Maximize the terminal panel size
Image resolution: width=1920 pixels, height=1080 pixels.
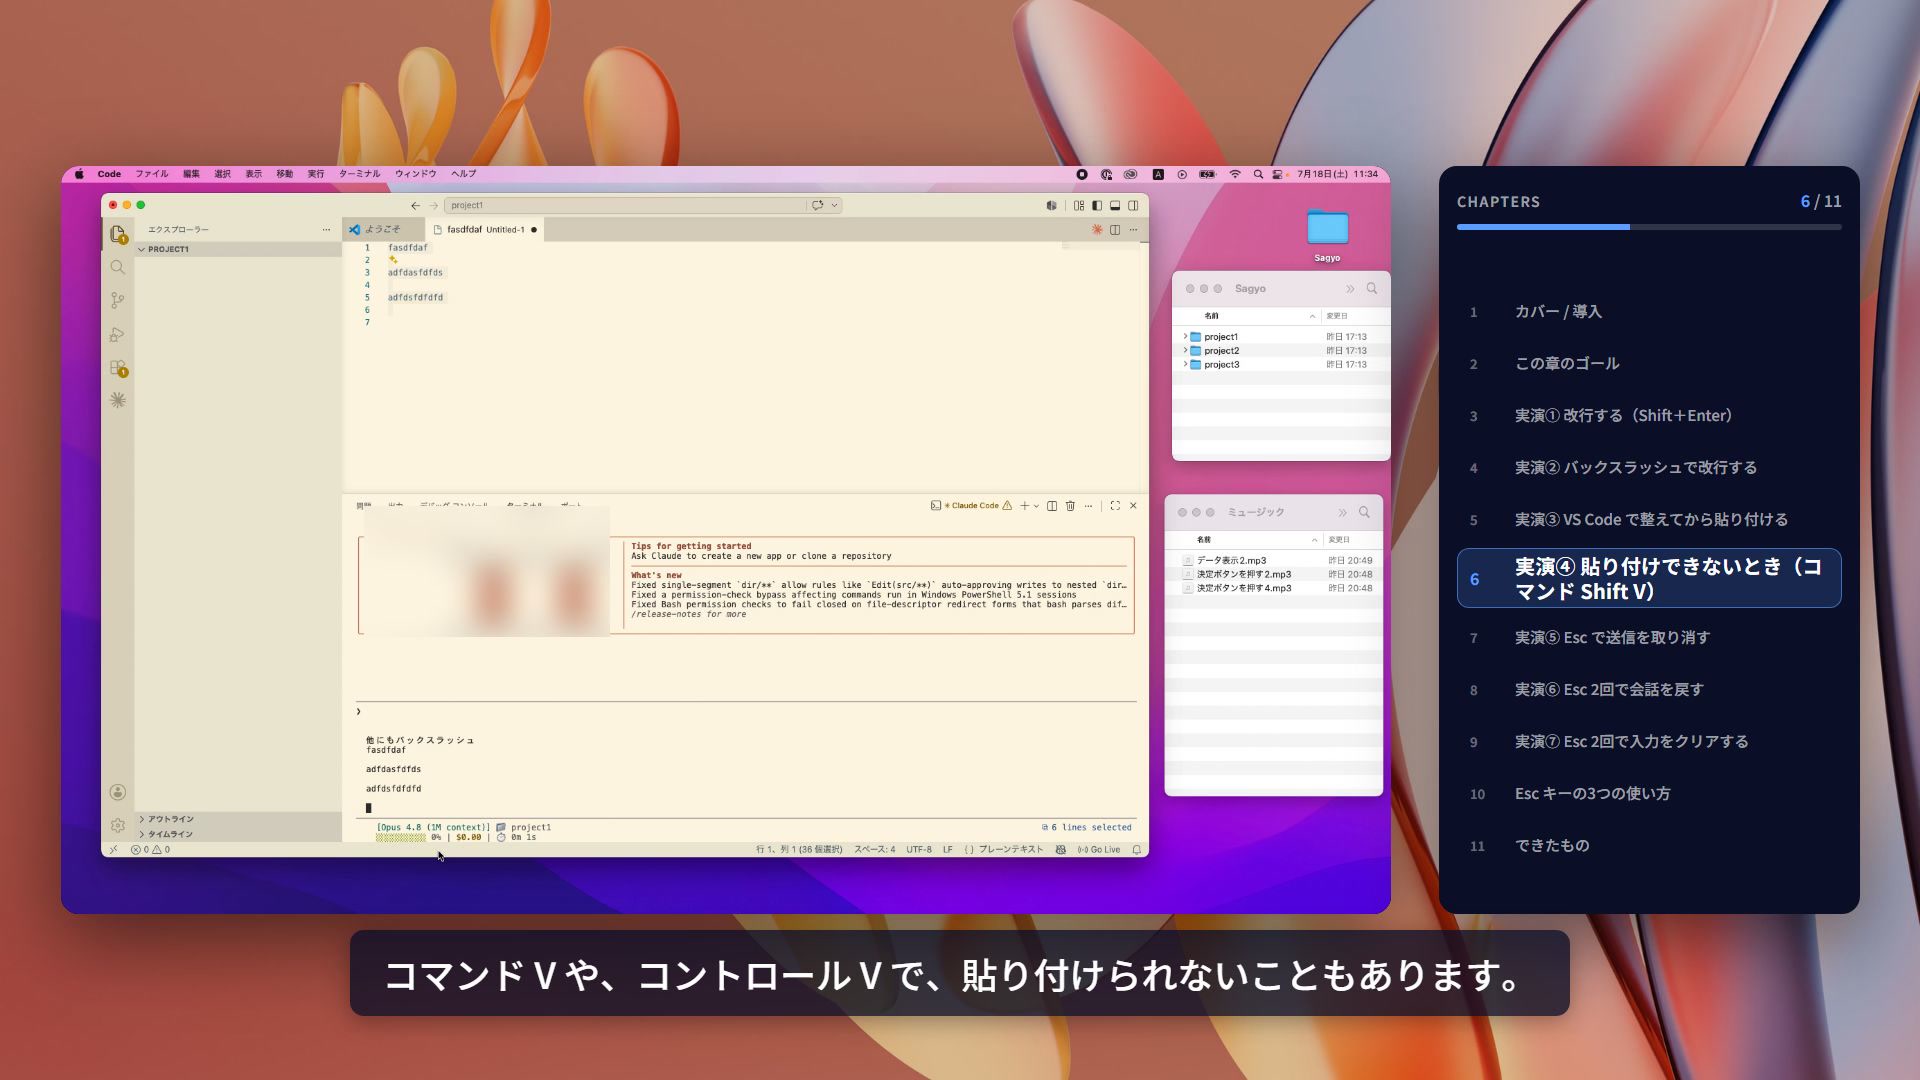coord(1115,506)
